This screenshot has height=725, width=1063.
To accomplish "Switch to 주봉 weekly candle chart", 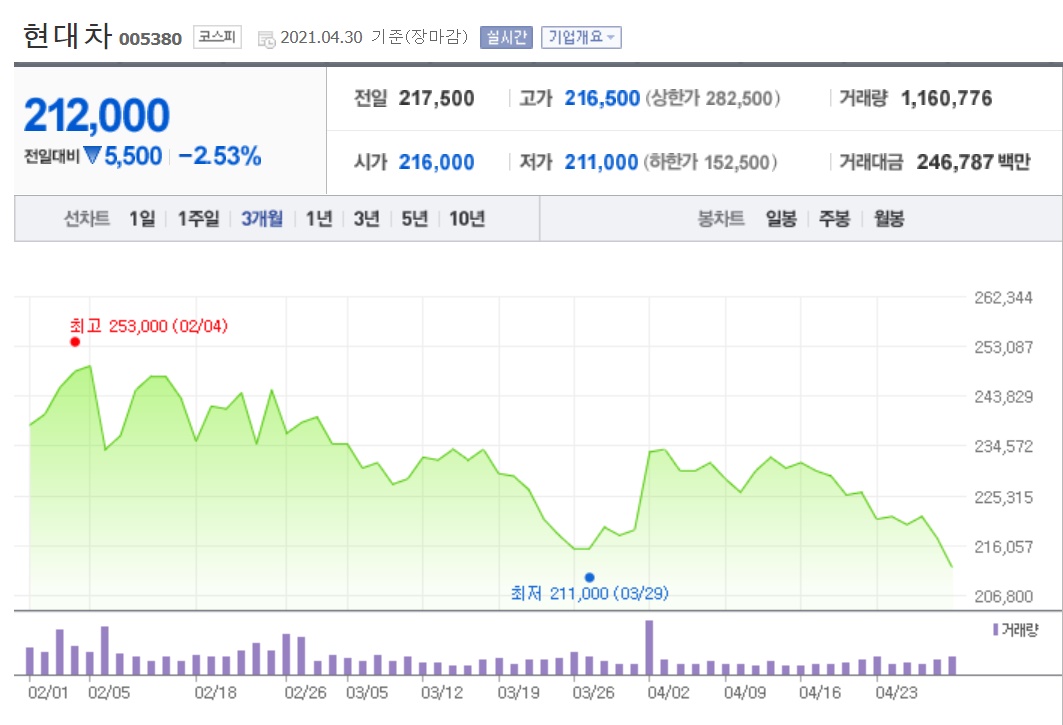I will coord(835,218).
